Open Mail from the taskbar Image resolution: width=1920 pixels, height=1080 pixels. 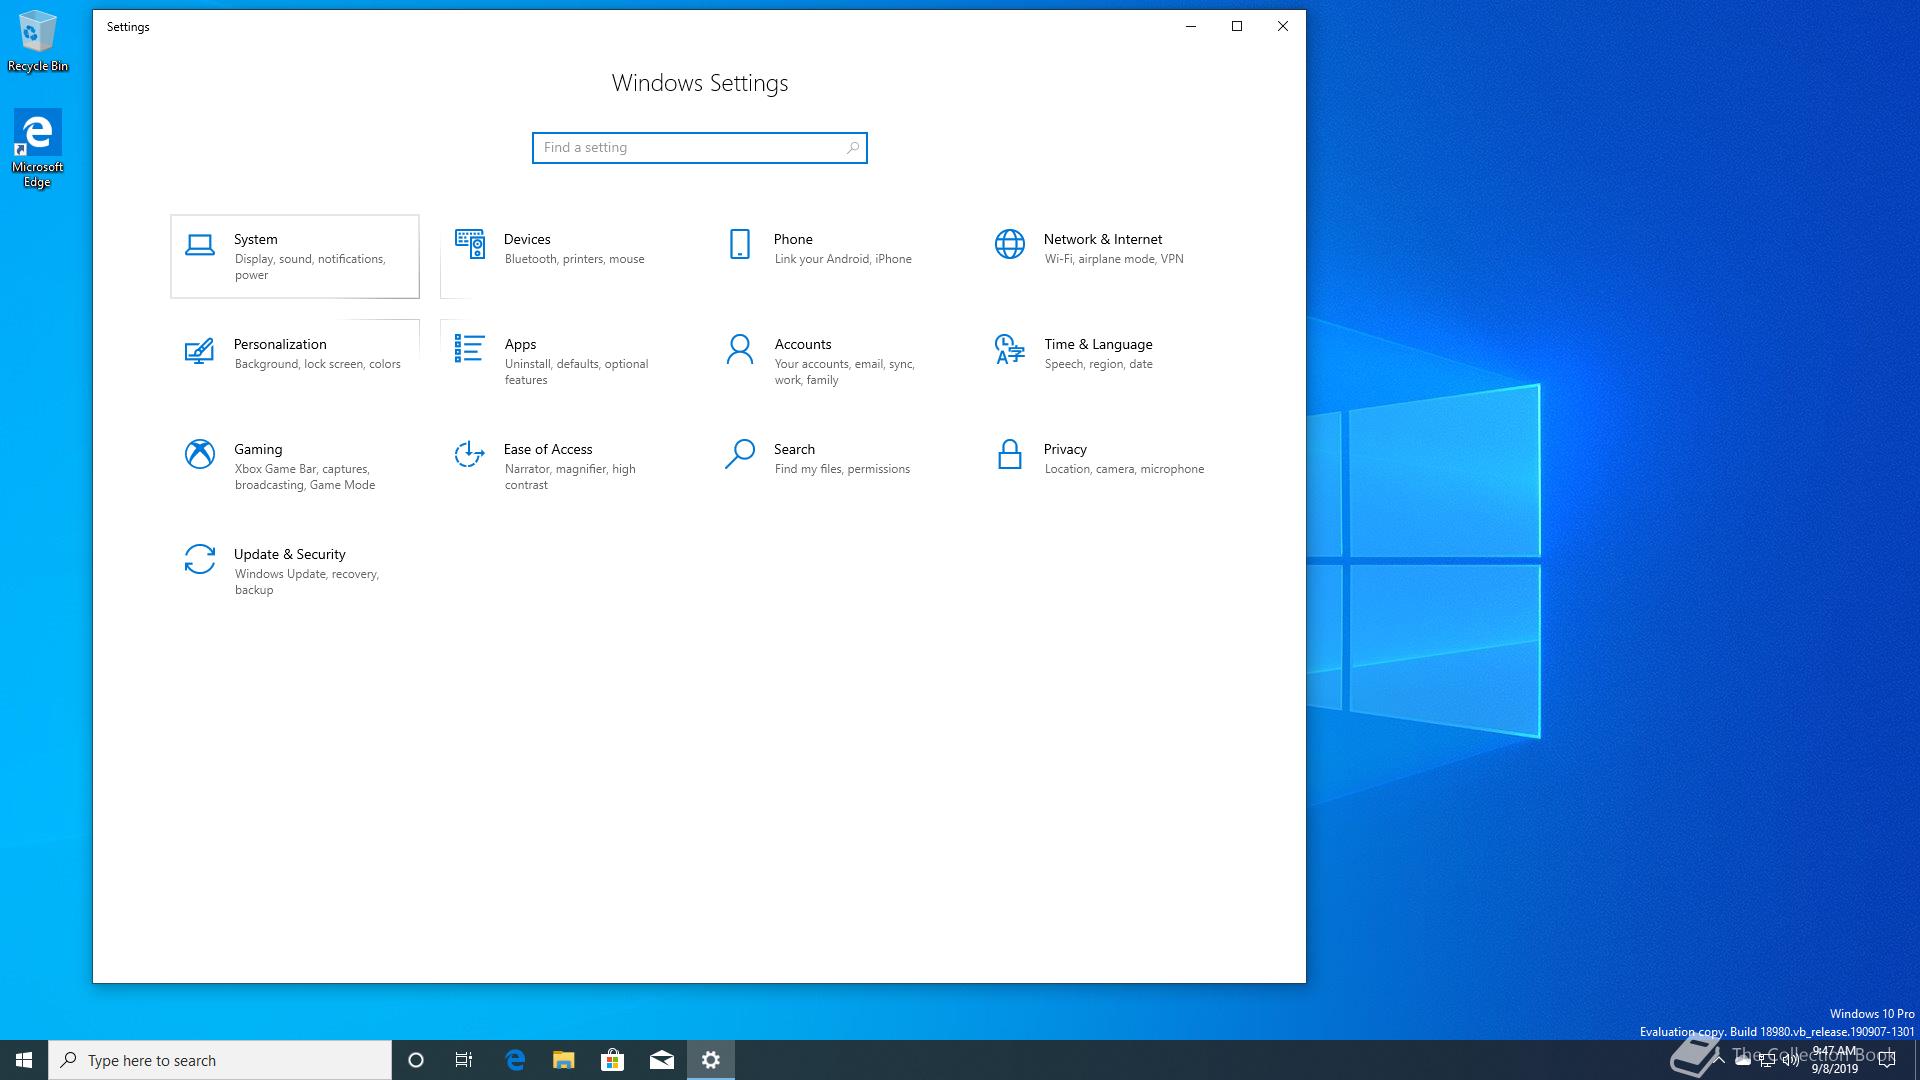click(662, 1060)
